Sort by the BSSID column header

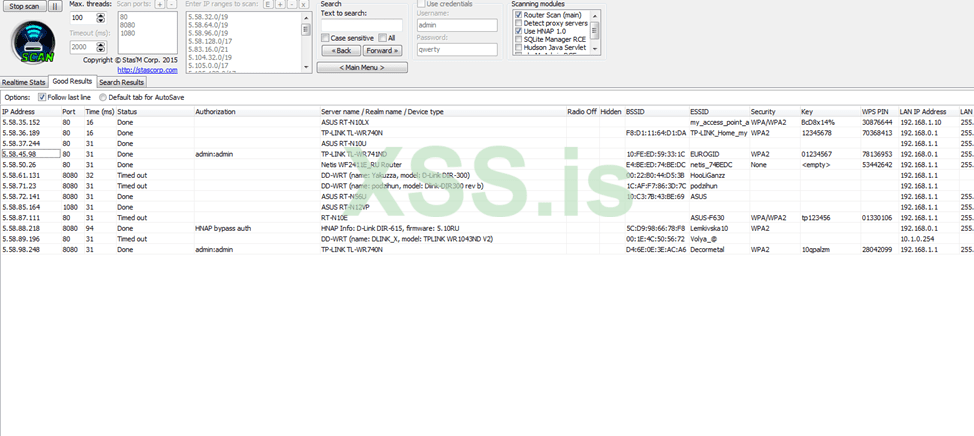point(657,112)
